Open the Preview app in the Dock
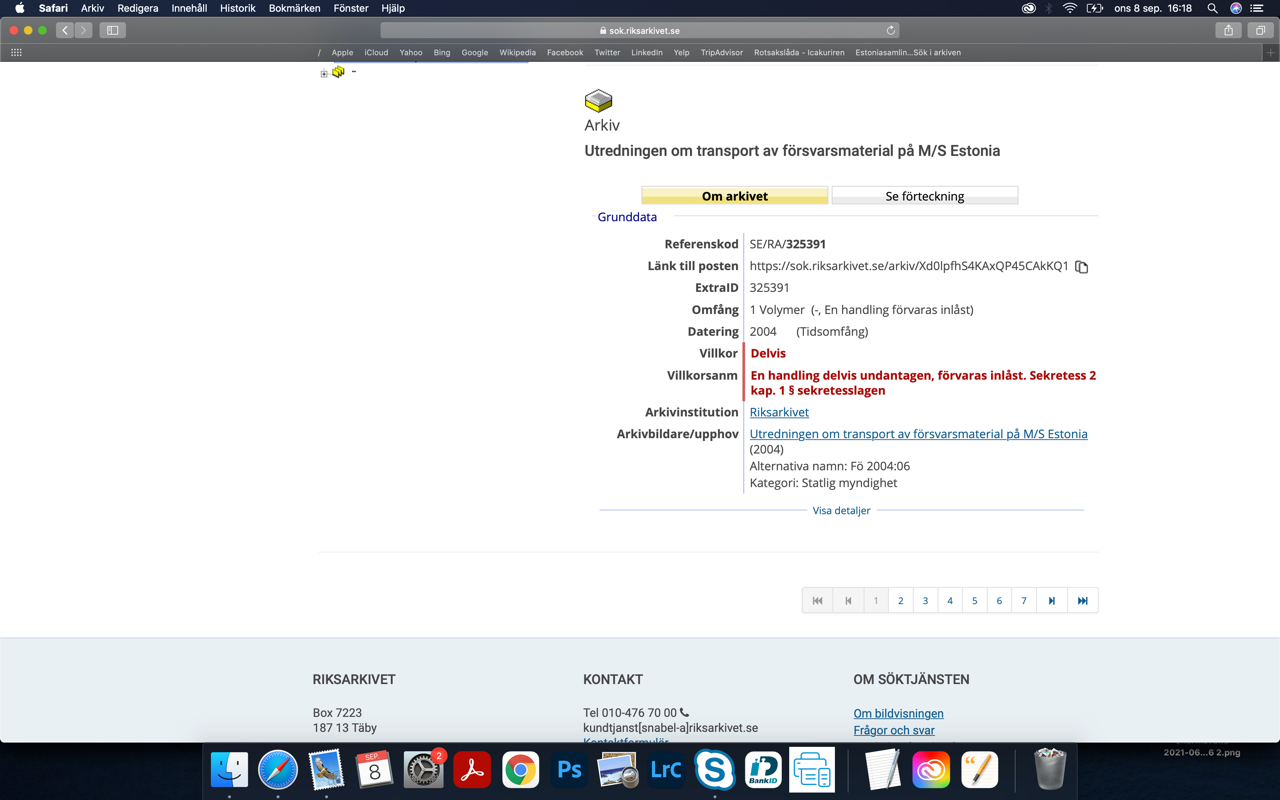Viewport: 1280px width, 800px height. point(617,770)
